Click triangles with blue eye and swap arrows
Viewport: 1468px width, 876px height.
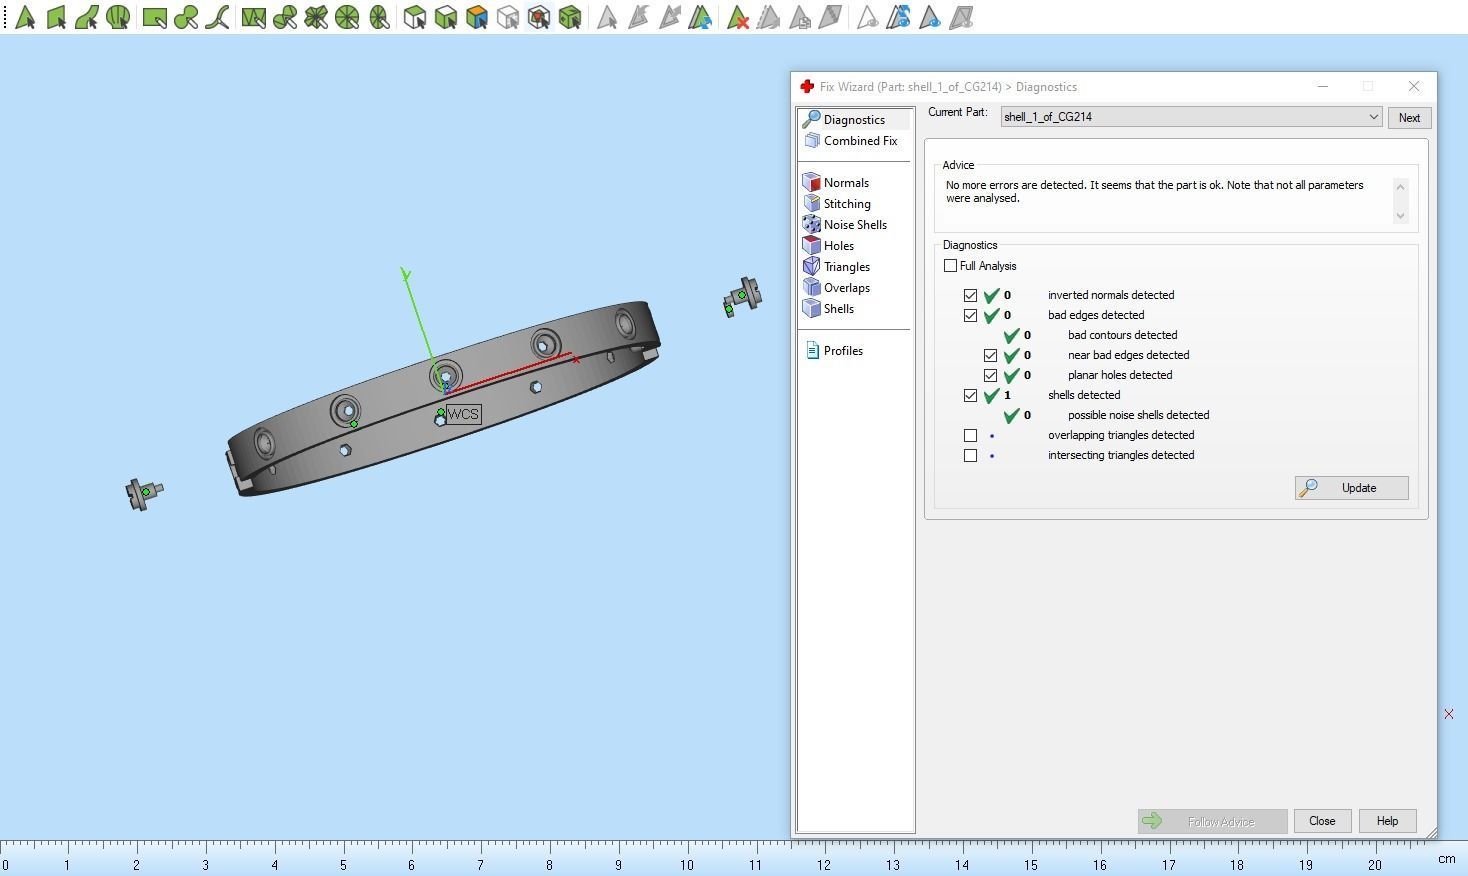(899, 17)
